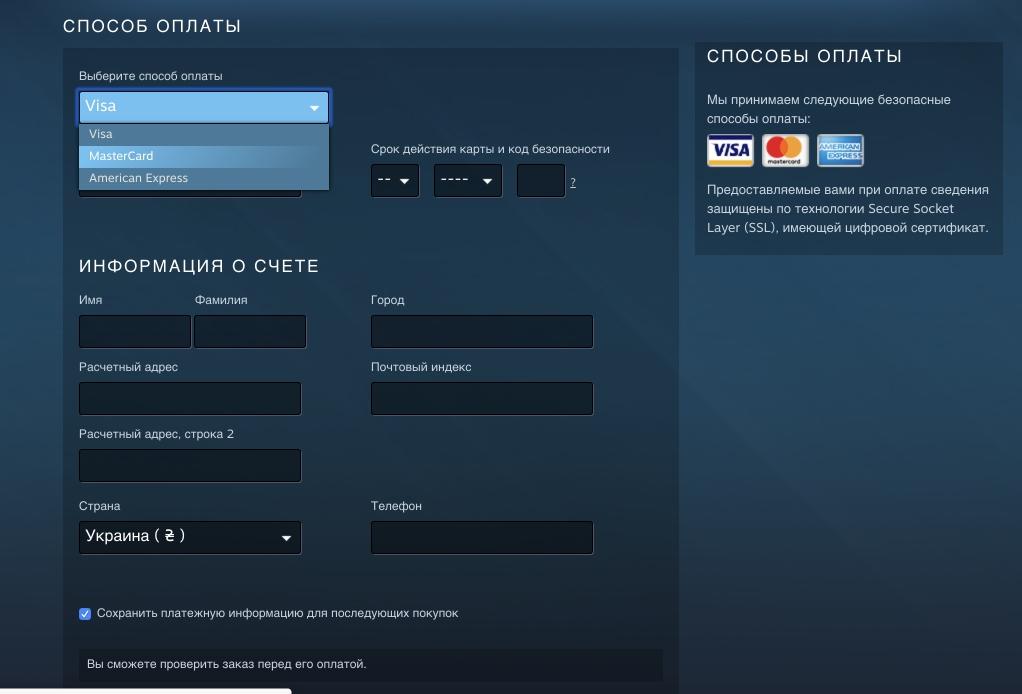Open the payment method dropdown showing Visa
This screenshot has width=1022, height=694.
204,107
